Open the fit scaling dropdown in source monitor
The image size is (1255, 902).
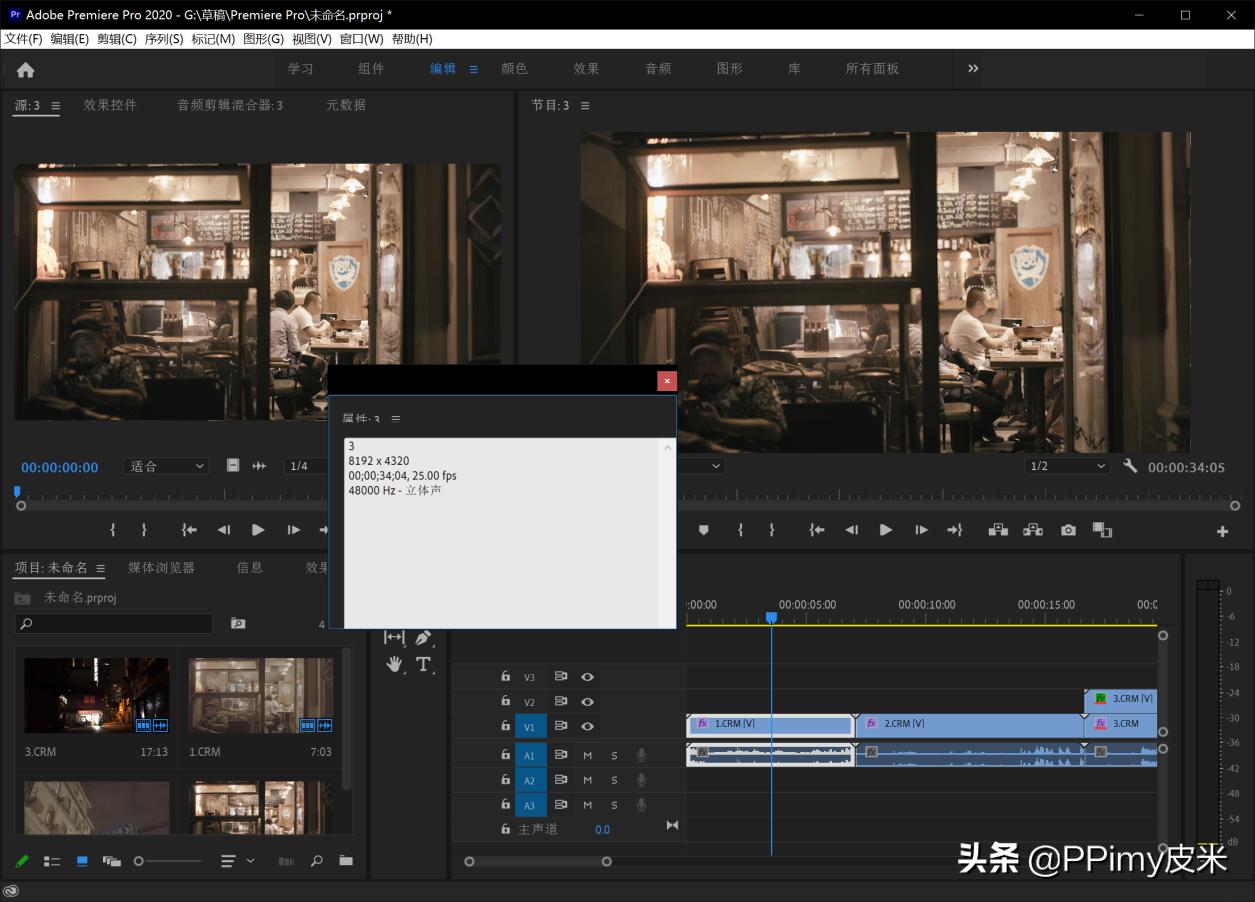coord(165,466)
